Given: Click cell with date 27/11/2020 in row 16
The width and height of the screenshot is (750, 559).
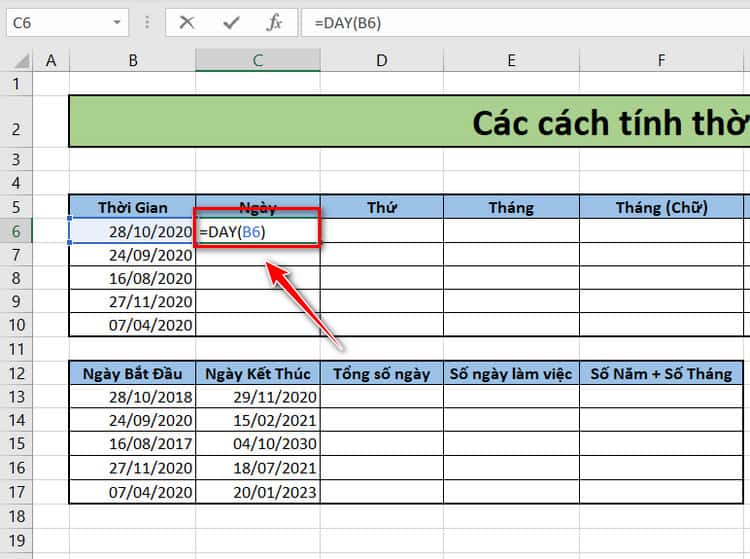Looking at the screenshot, I should pos(132,468).
